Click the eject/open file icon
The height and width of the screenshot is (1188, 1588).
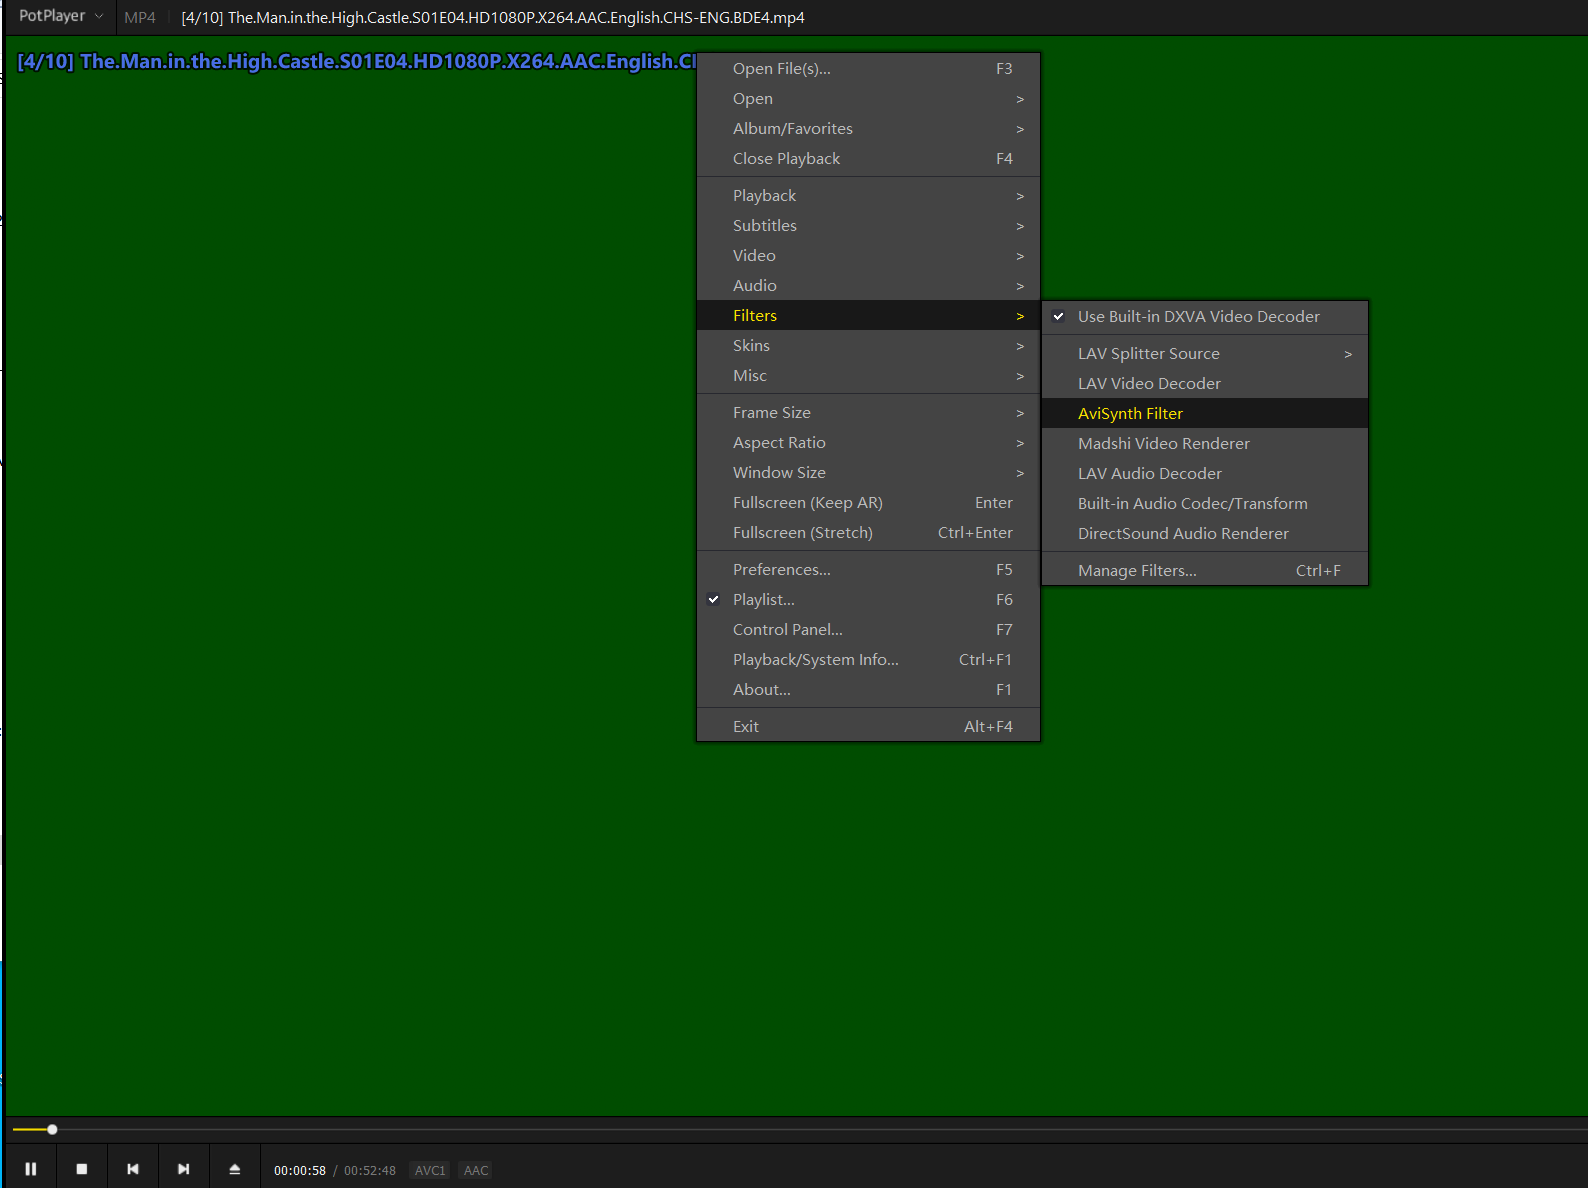(x=235, y=1169)
